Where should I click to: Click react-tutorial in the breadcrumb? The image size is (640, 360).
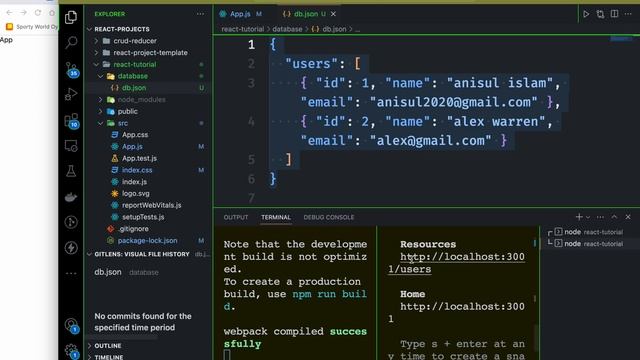[x=242, y=29]
